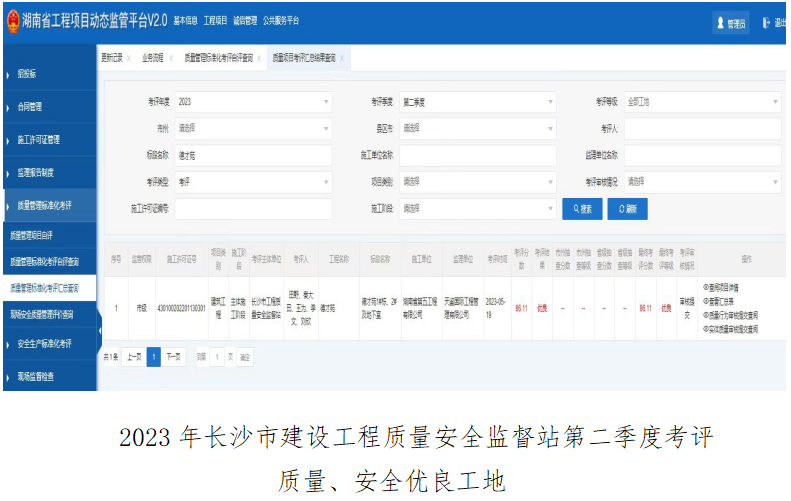Screen dimensions: 791x501
Task: Switch to the 更新记录 tab
Action: pos(112,58)
